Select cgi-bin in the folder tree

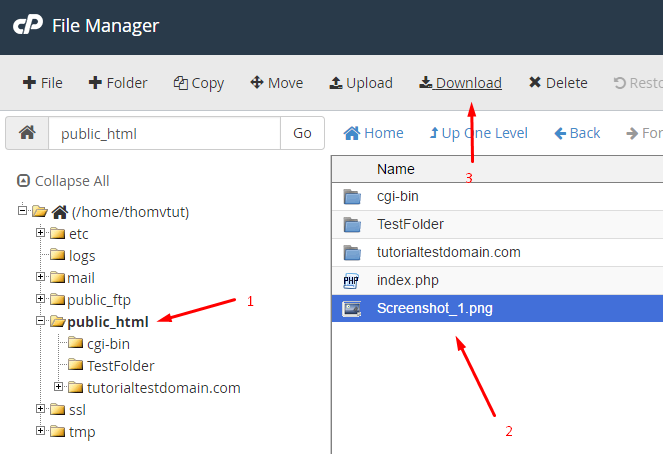point(108,344)
